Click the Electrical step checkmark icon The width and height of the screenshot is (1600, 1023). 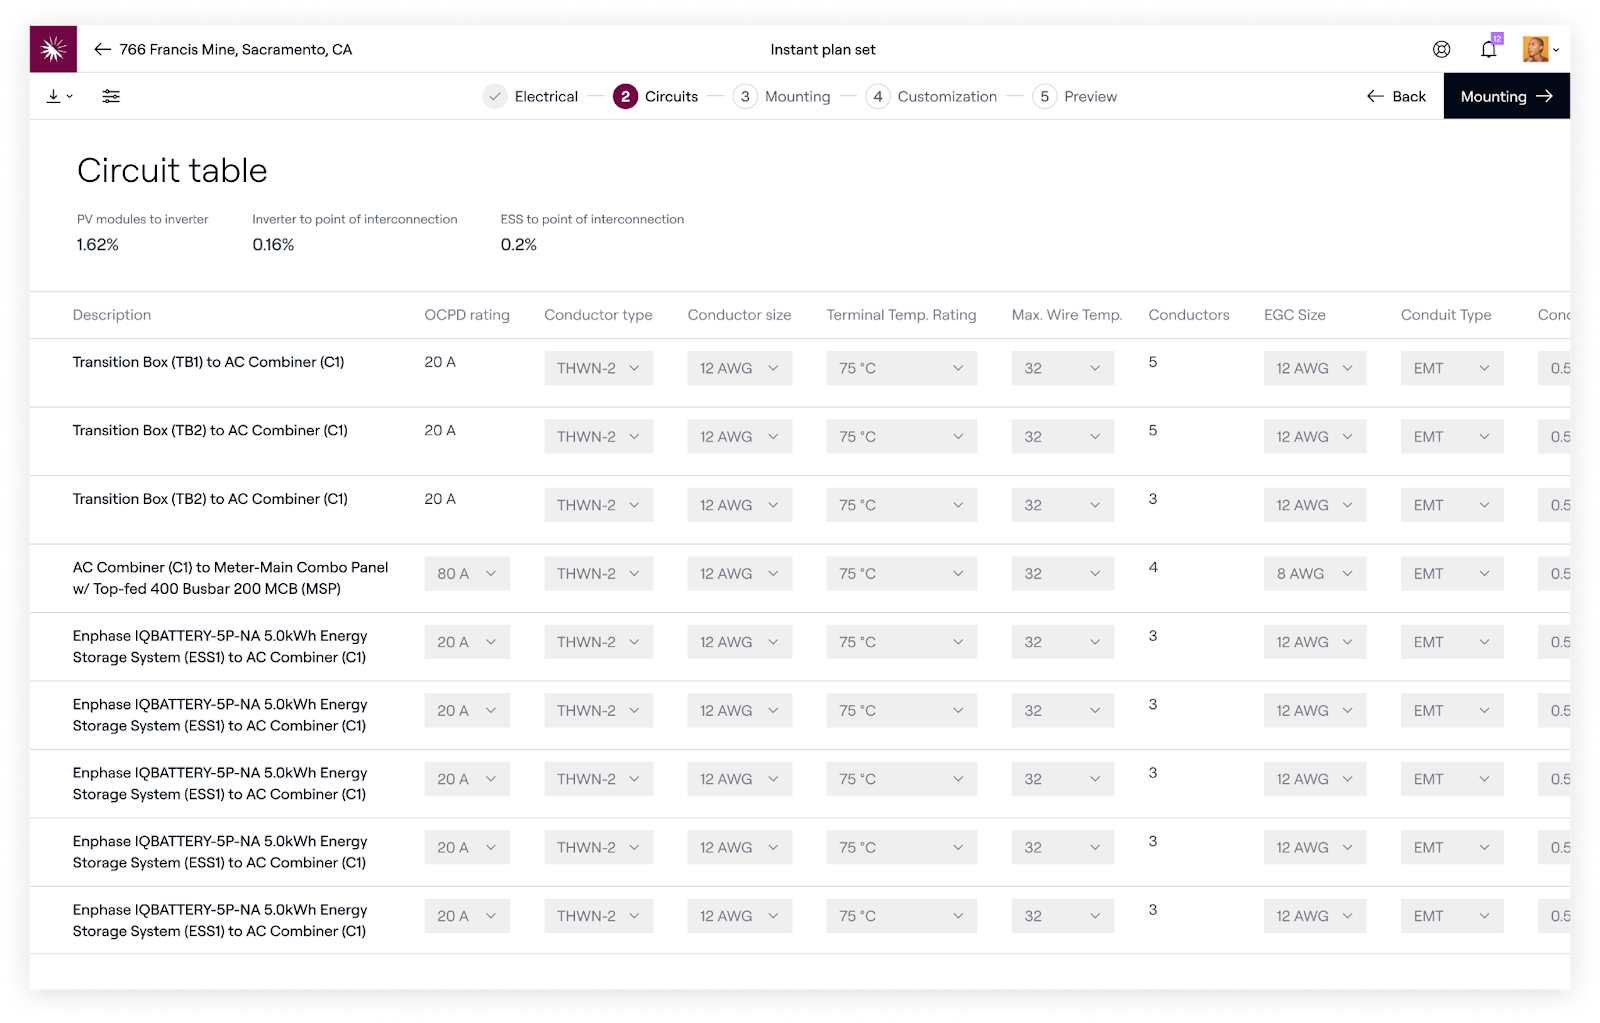(x=495, y=96)
